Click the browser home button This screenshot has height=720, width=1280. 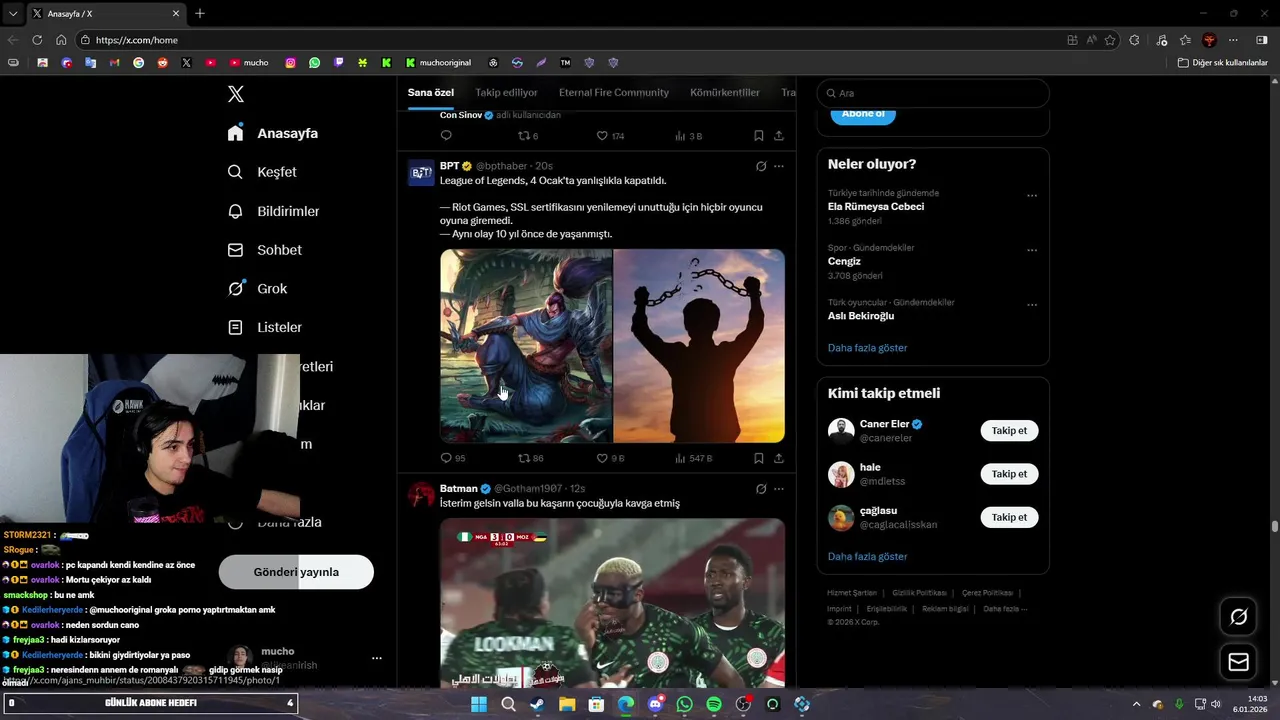(x=61, y=40)
